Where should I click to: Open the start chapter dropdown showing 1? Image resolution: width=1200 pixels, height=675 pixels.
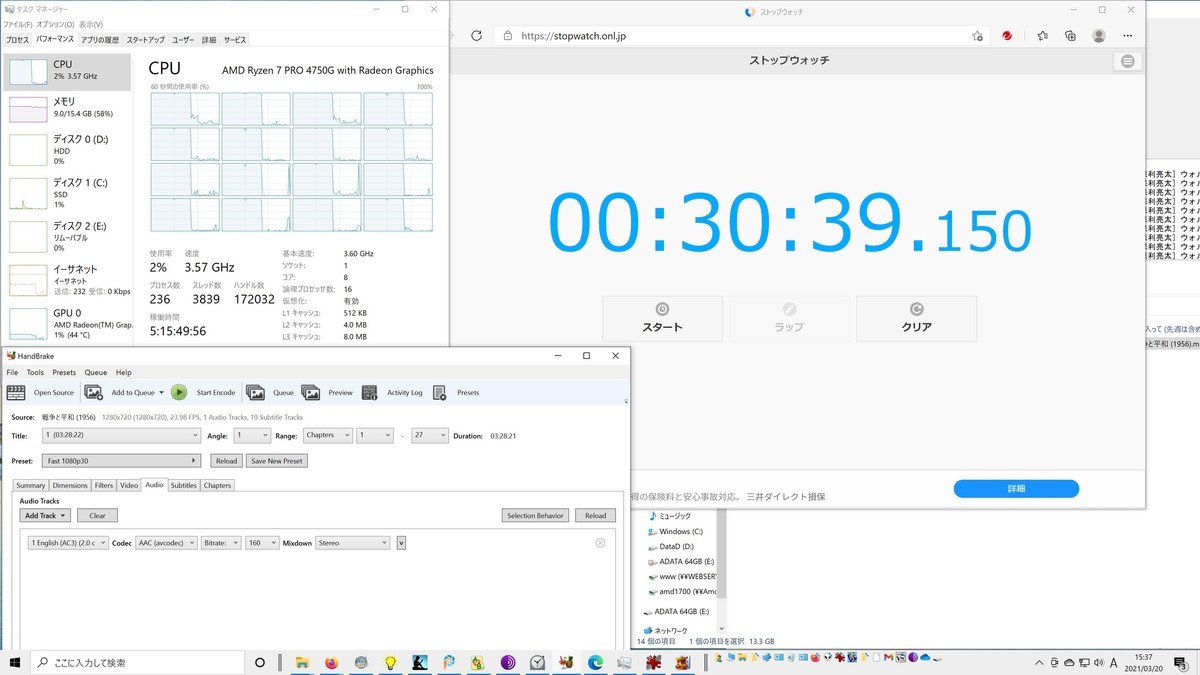[x=375, y=436]
